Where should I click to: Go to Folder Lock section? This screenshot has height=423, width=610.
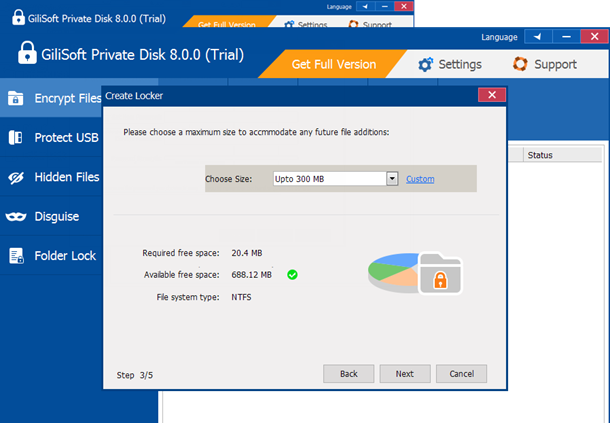pyautogui.click(x=51, y=256)
